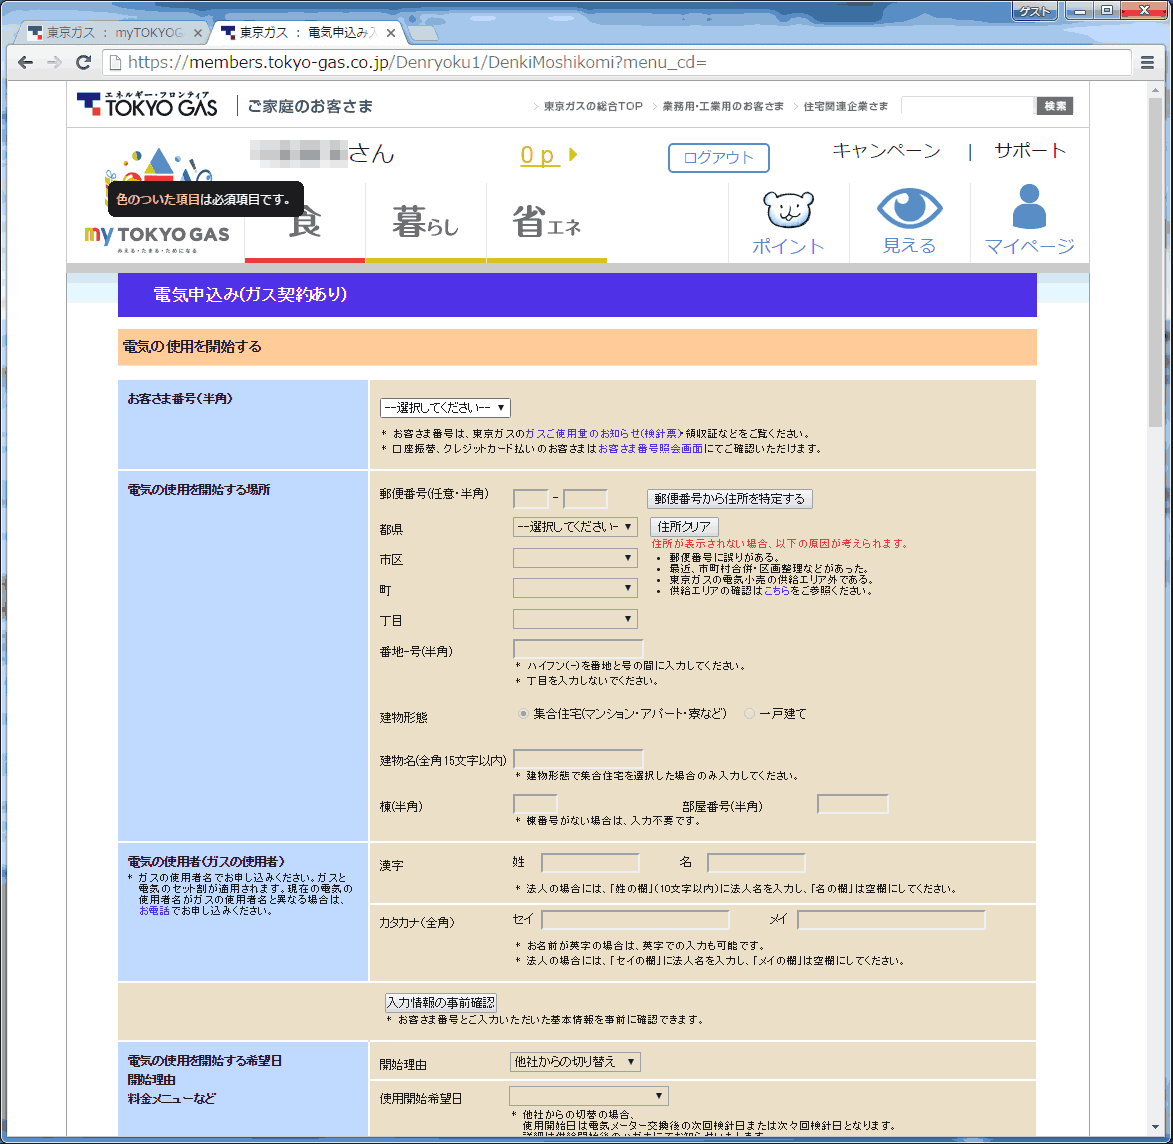The width and height of the screenshot is (1173, 1144).
Task: Click the こちら supply area link
Action: 777,591
